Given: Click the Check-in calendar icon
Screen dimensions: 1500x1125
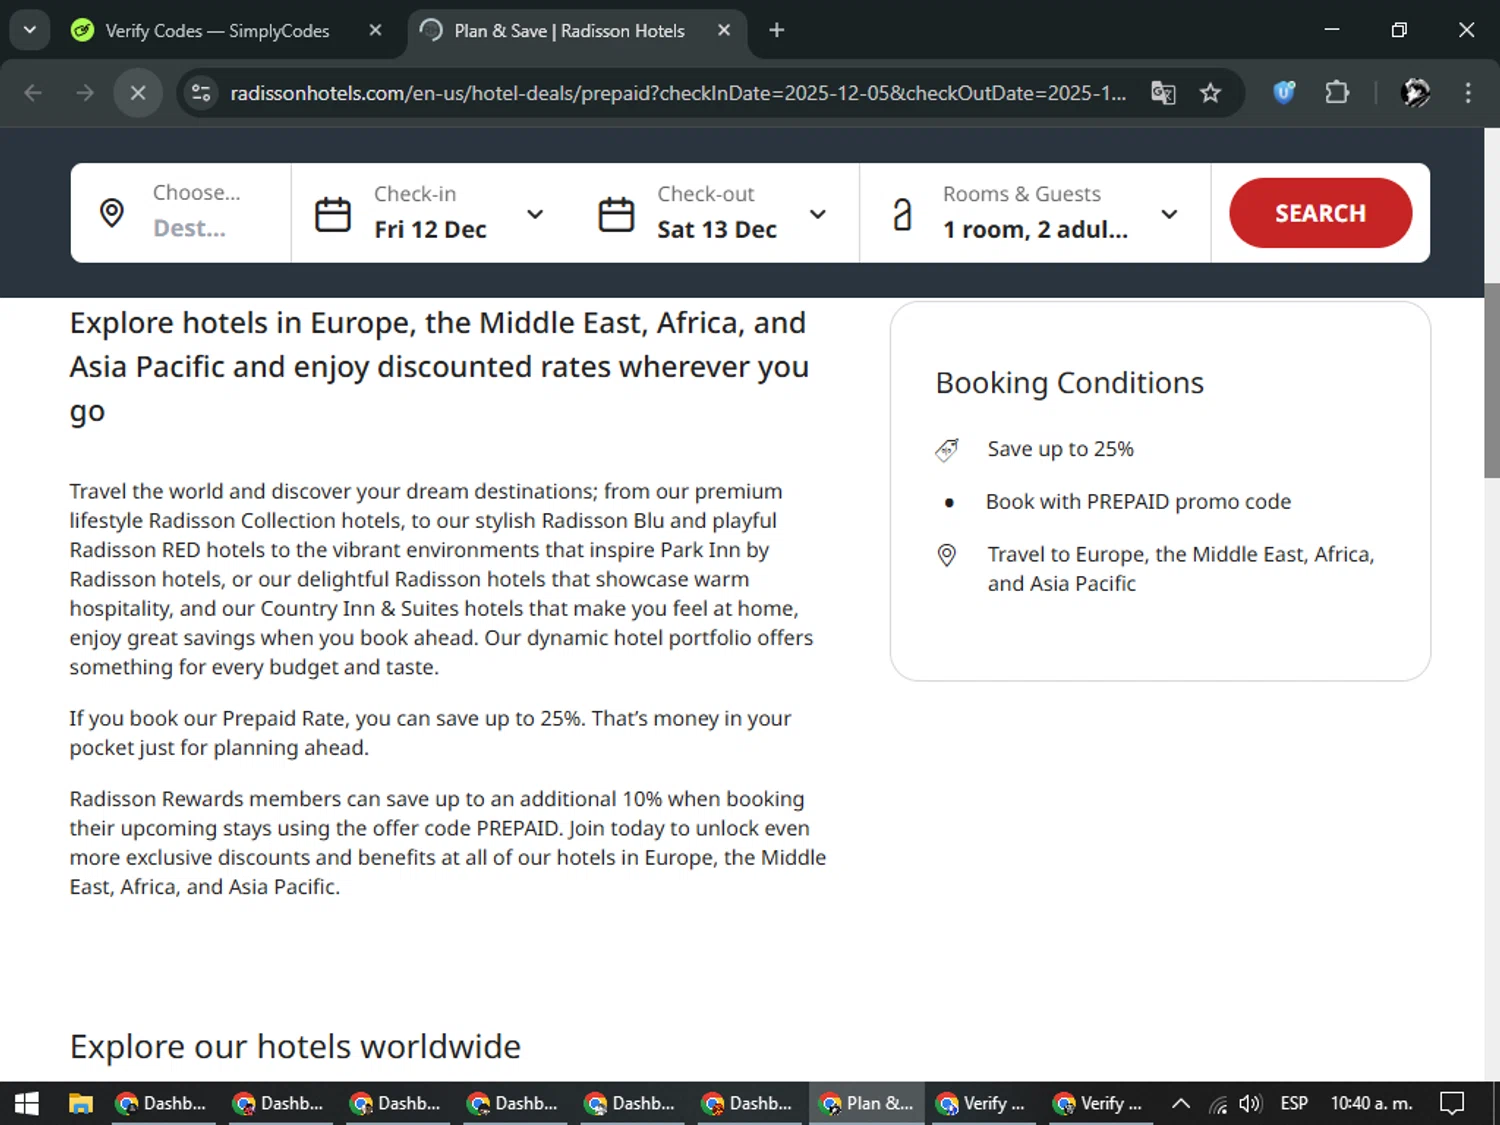Looking at the screenshot, I should 333,214.
